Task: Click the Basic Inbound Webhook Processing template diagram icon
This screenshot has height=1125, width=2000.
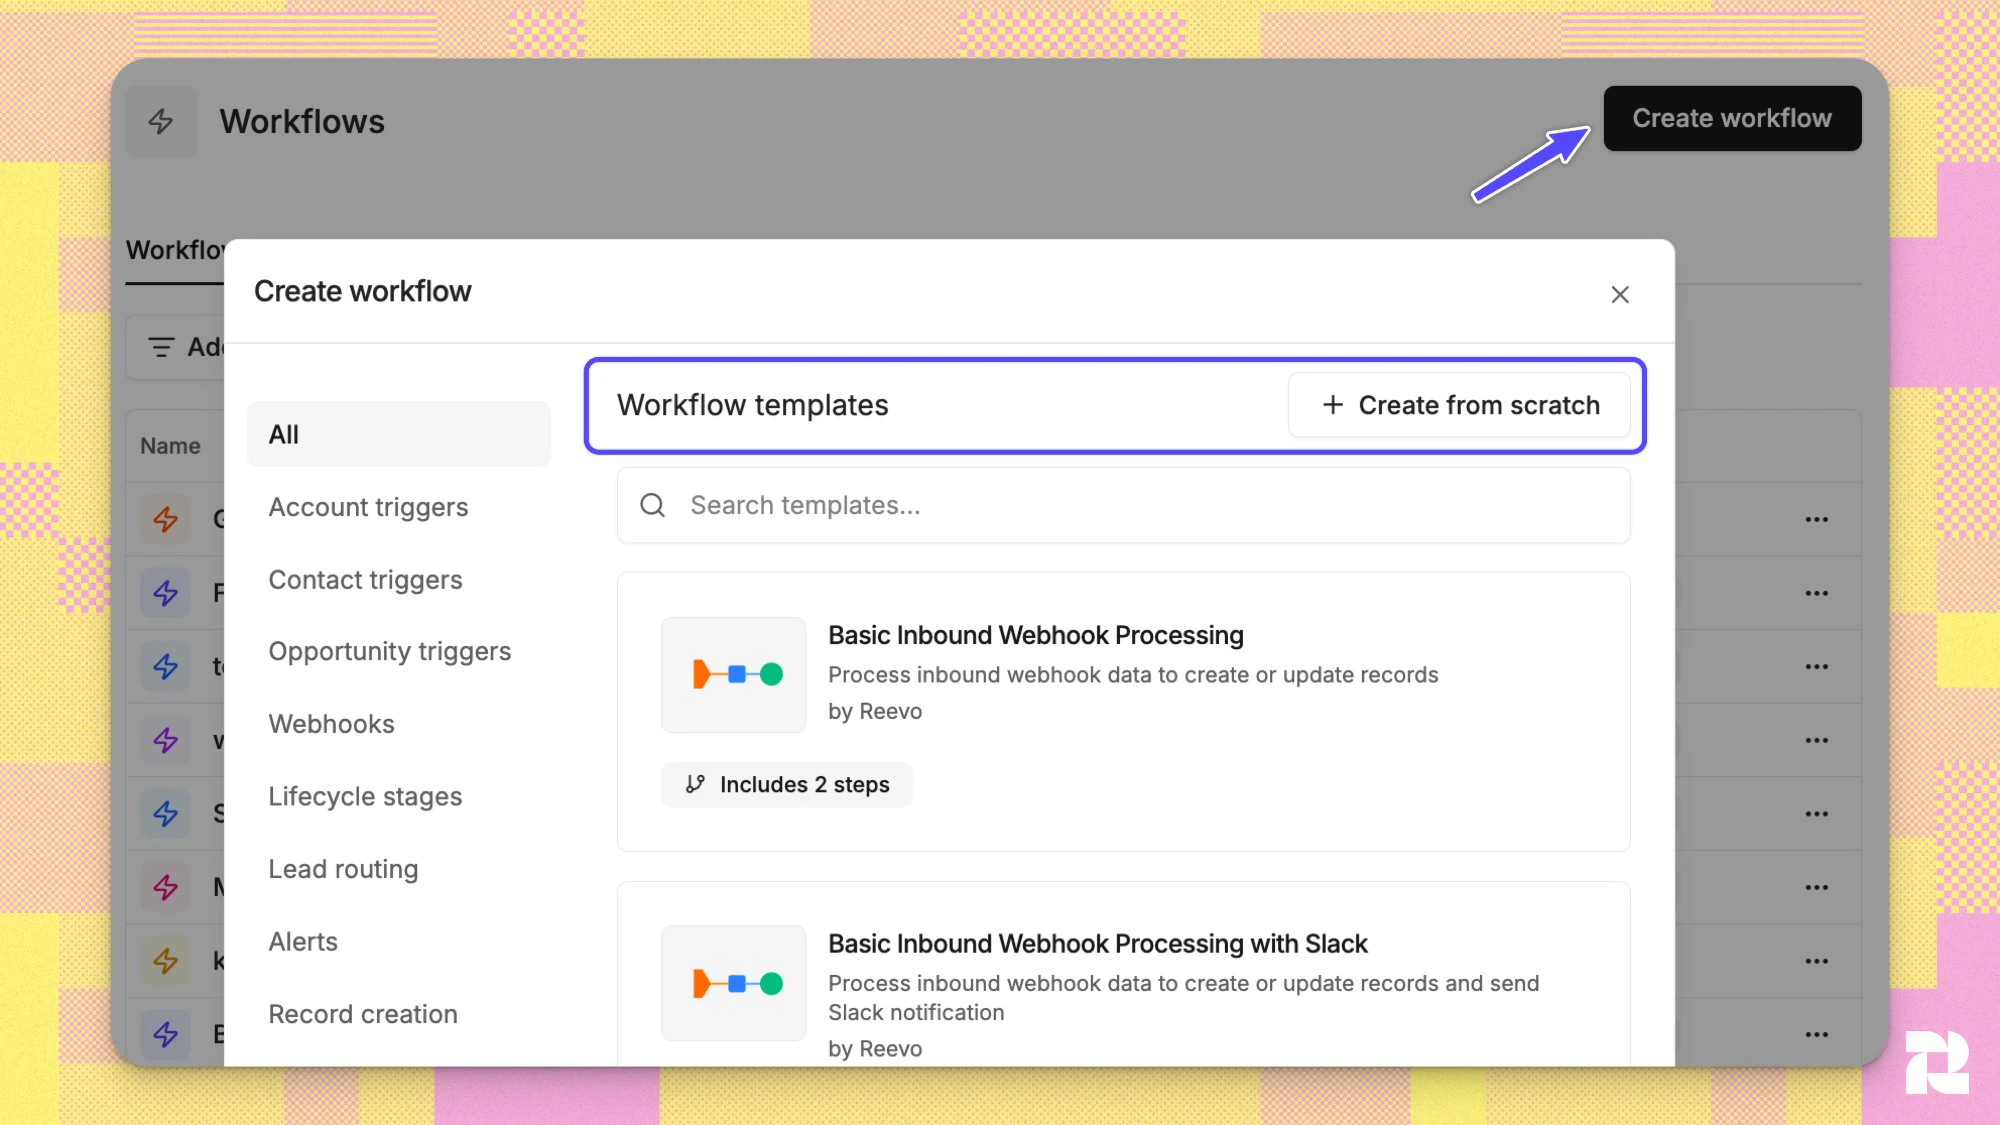Action: click(733, 675)
